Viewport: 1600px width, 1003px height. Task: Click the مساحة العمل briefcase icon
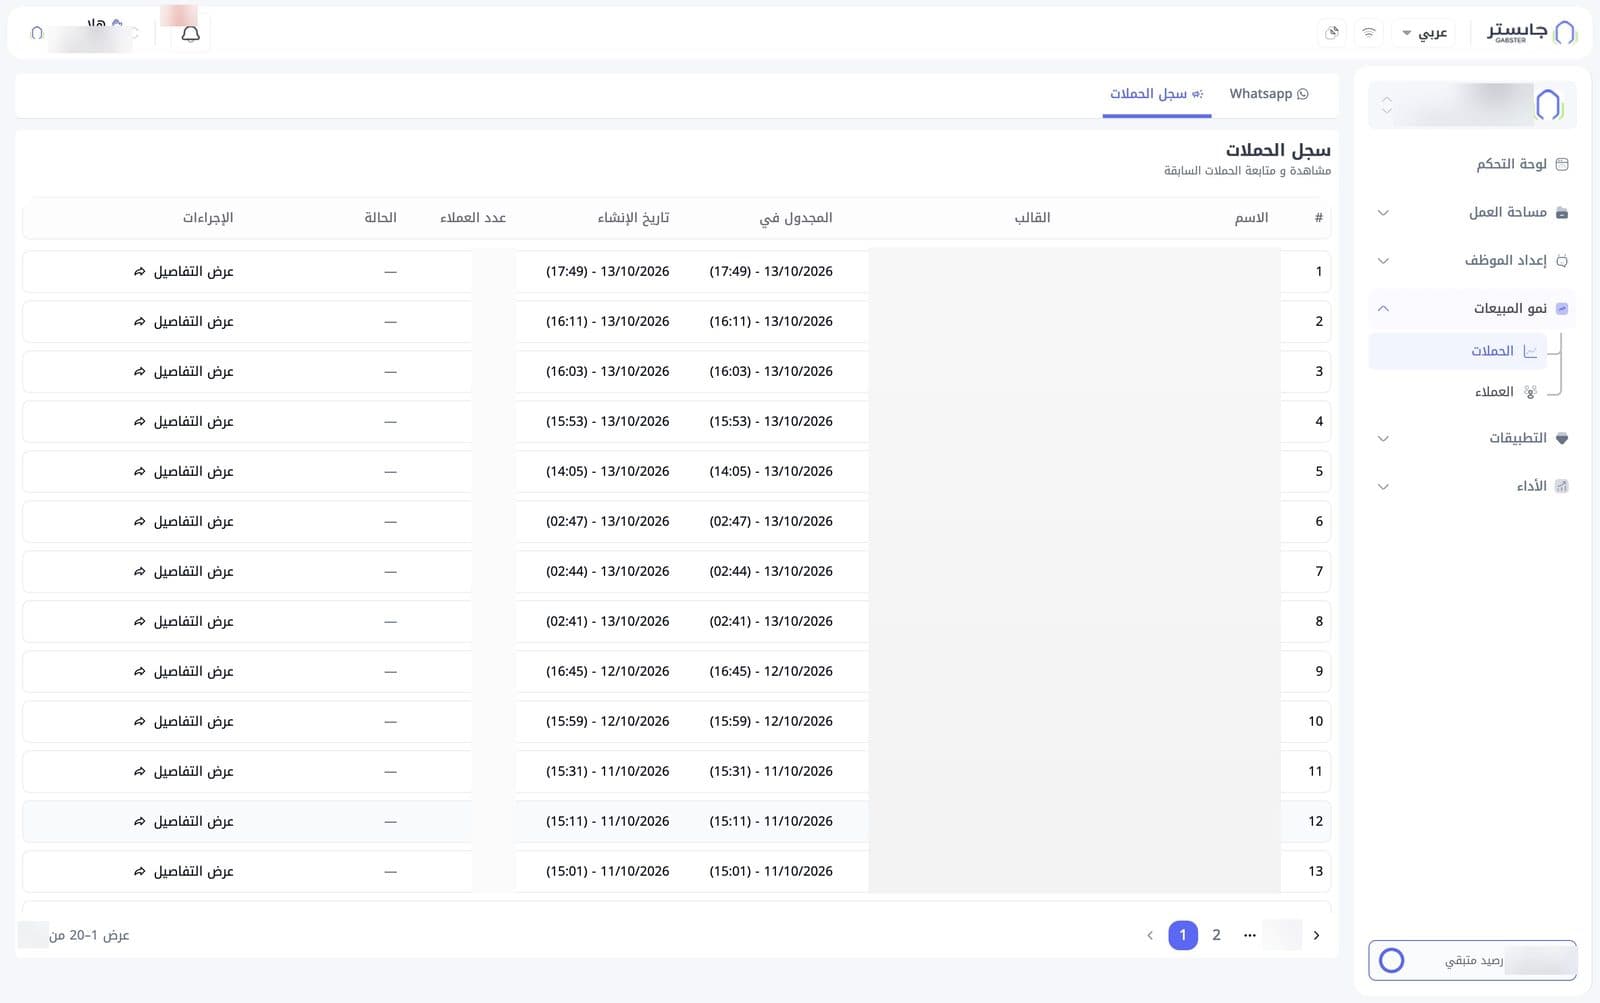pyautogui.click(x=1562, y=212)
